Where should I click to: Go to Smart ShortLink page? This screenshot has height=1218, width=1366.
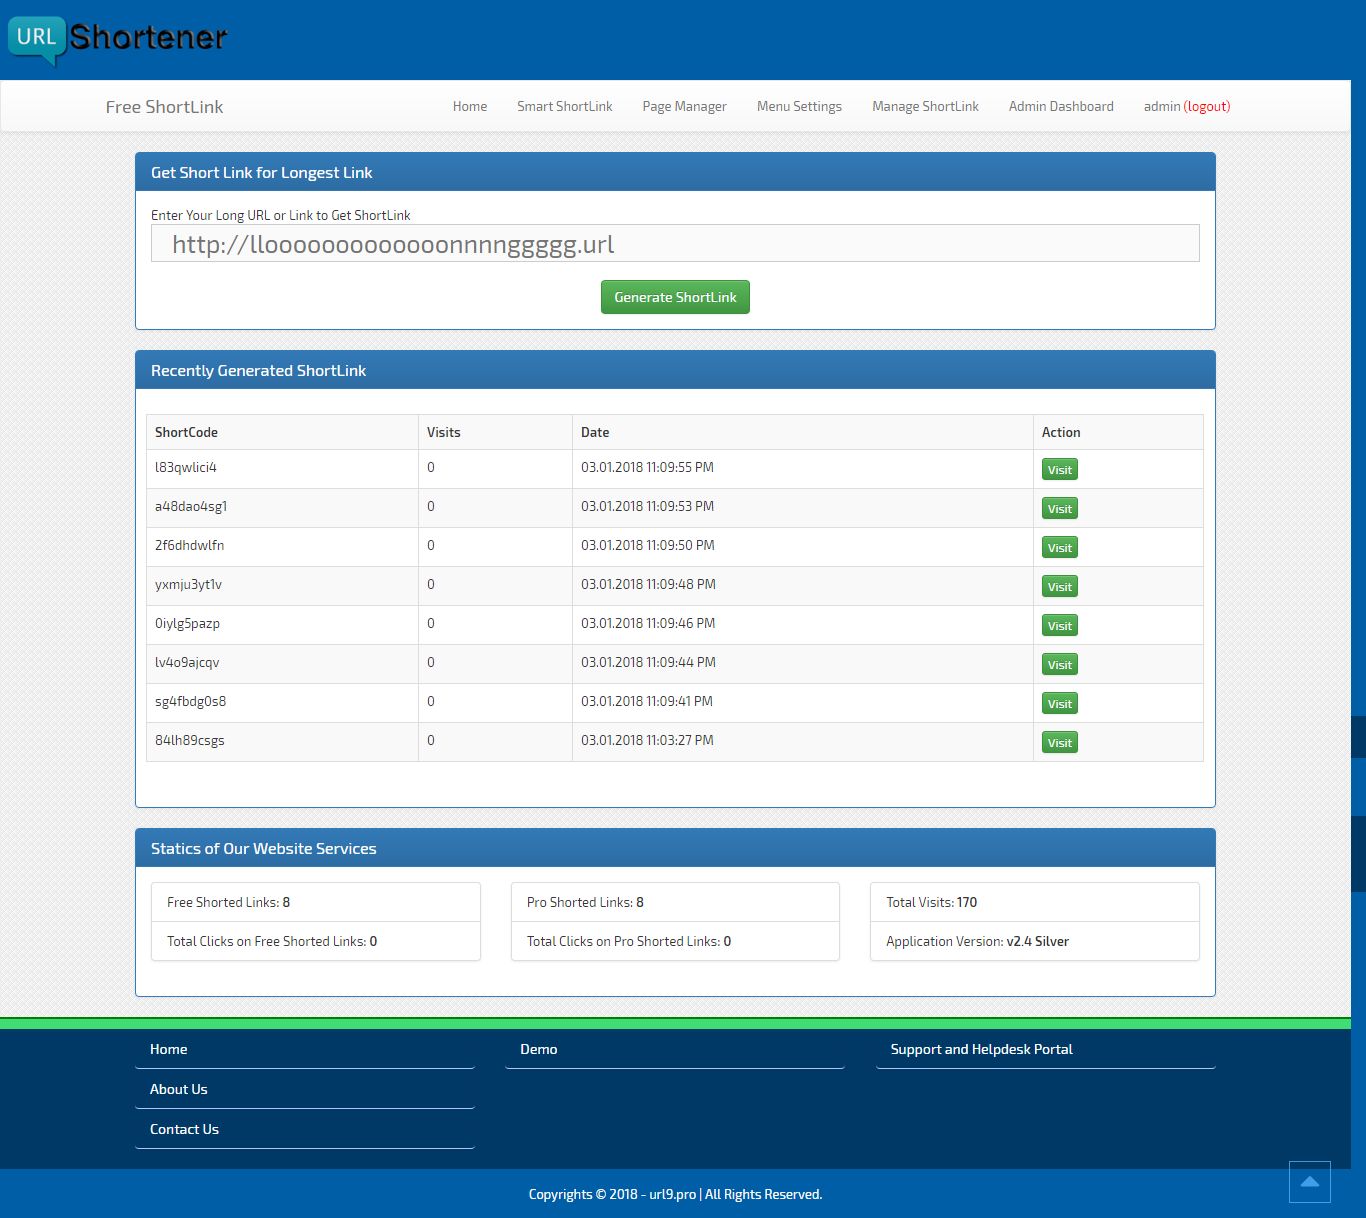564,106
